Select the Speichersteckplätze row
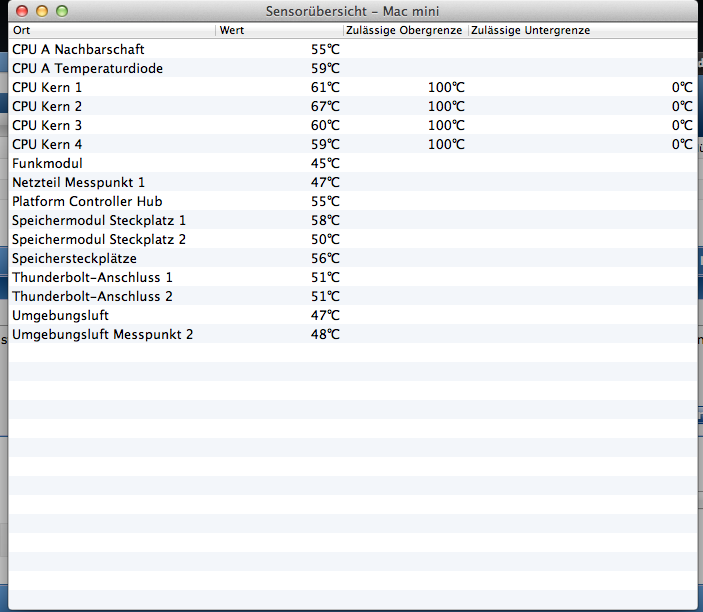Image resolution: width=703 pixels, height=612 pixels. point(353,258)
